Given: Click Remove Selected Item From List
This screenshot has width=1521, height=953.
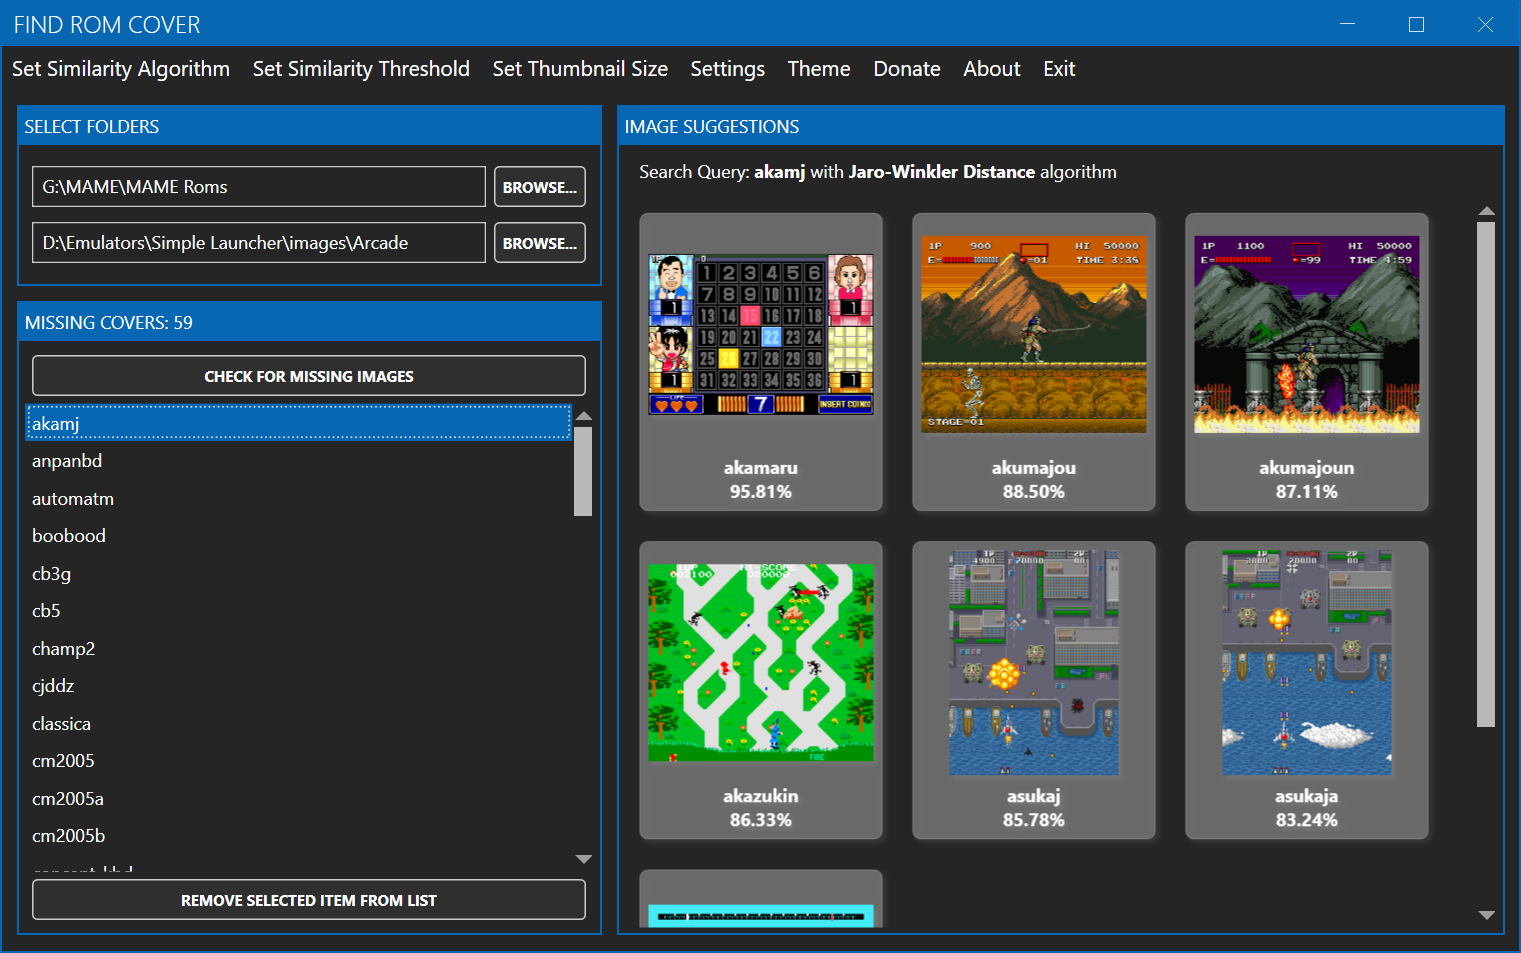Looking at the screenshot, I should [x=309, y=900].
